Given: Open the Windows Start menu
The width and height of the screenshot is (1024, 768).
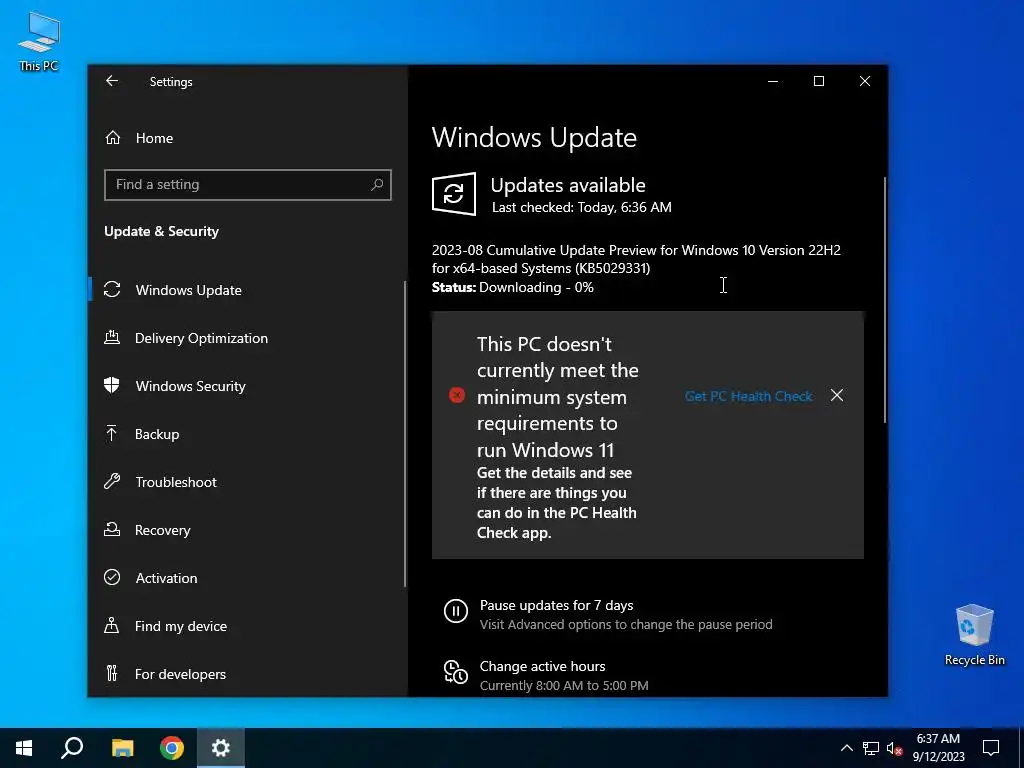Looking at the screenshot, I should point(24,748).
